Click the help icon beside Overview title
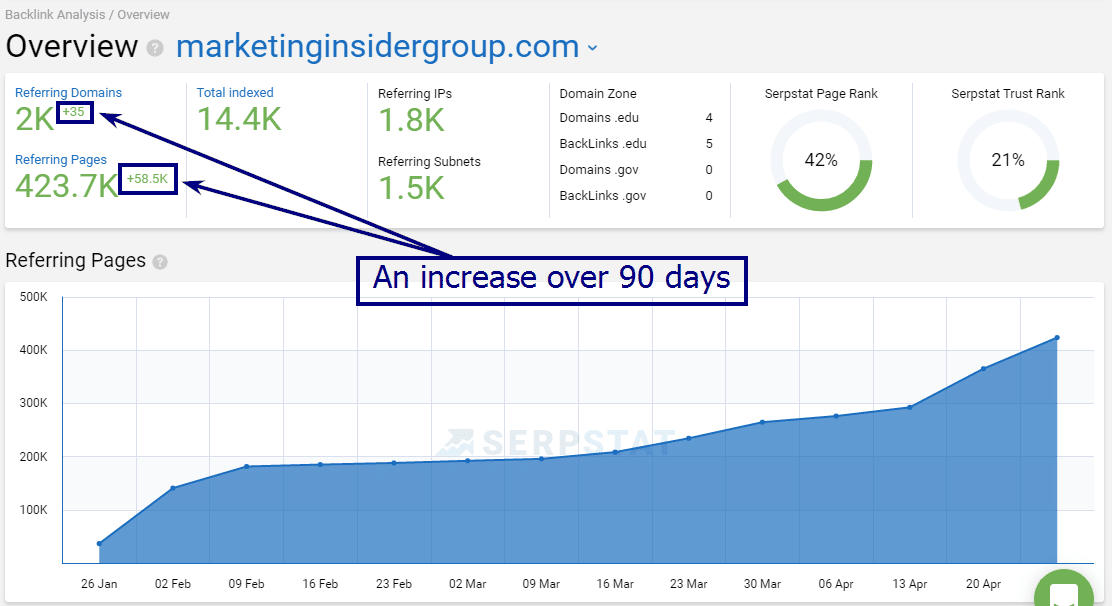This screenshot has height=606, width=1112. click(155, 48)
